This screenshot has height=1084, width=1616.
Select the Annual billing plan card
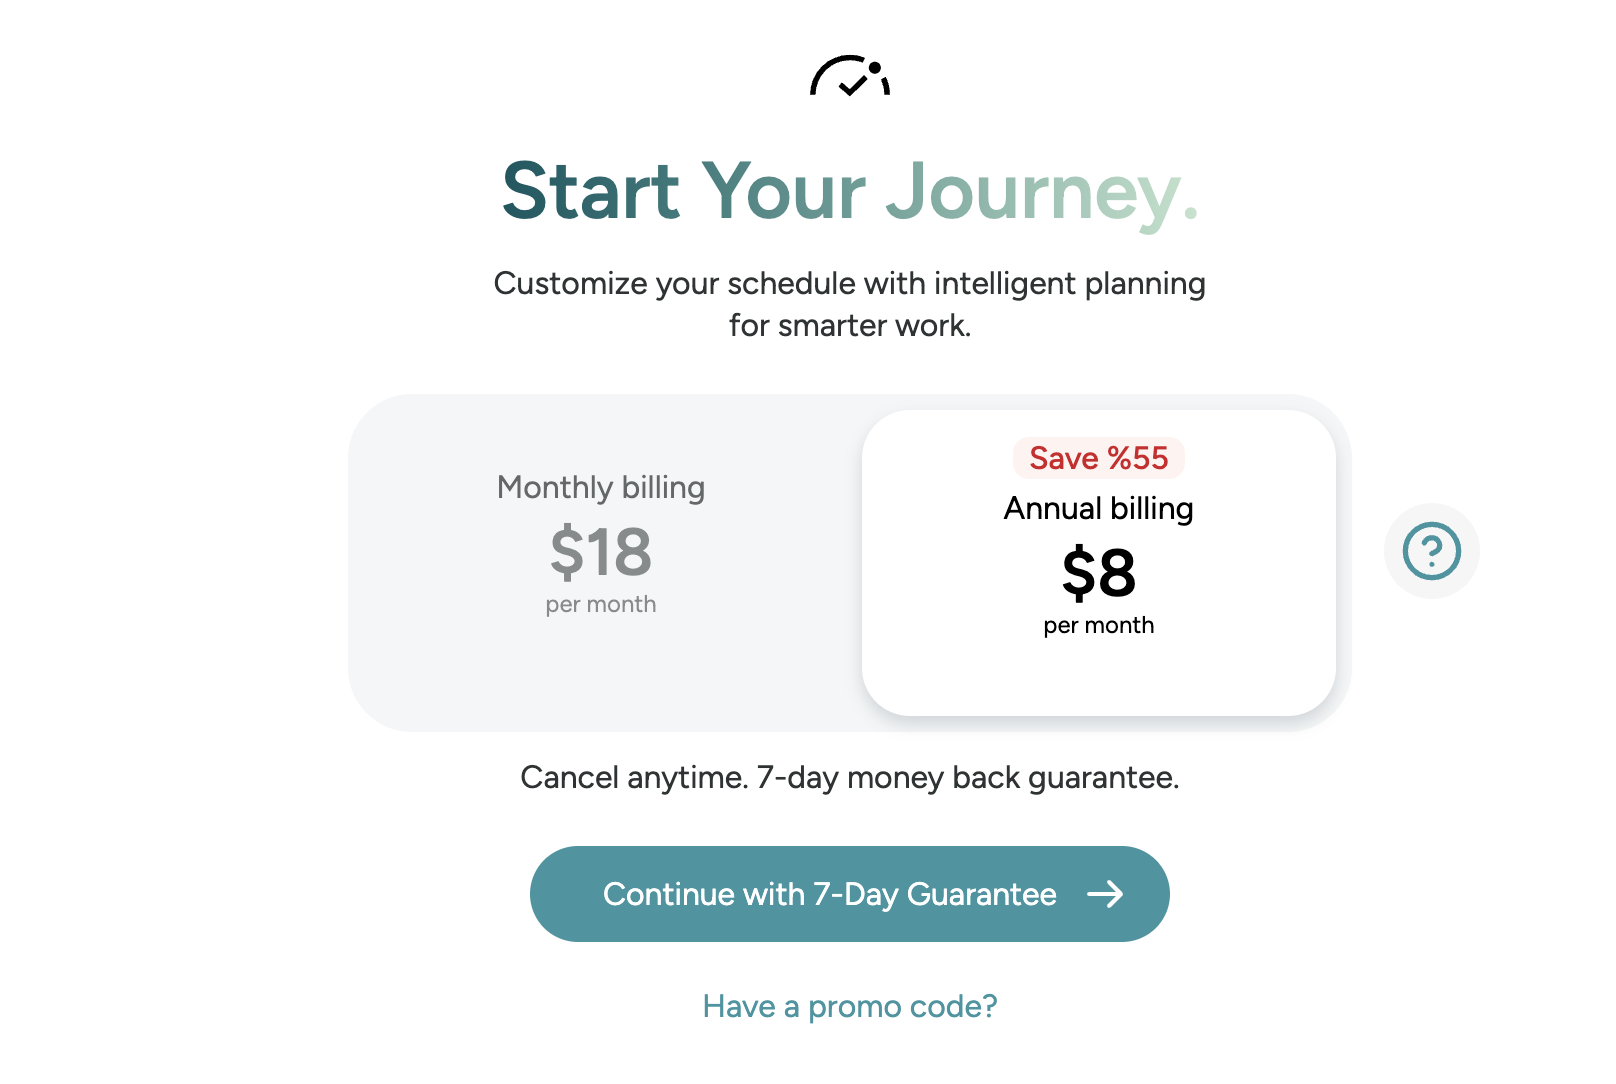click(1099, 562)
